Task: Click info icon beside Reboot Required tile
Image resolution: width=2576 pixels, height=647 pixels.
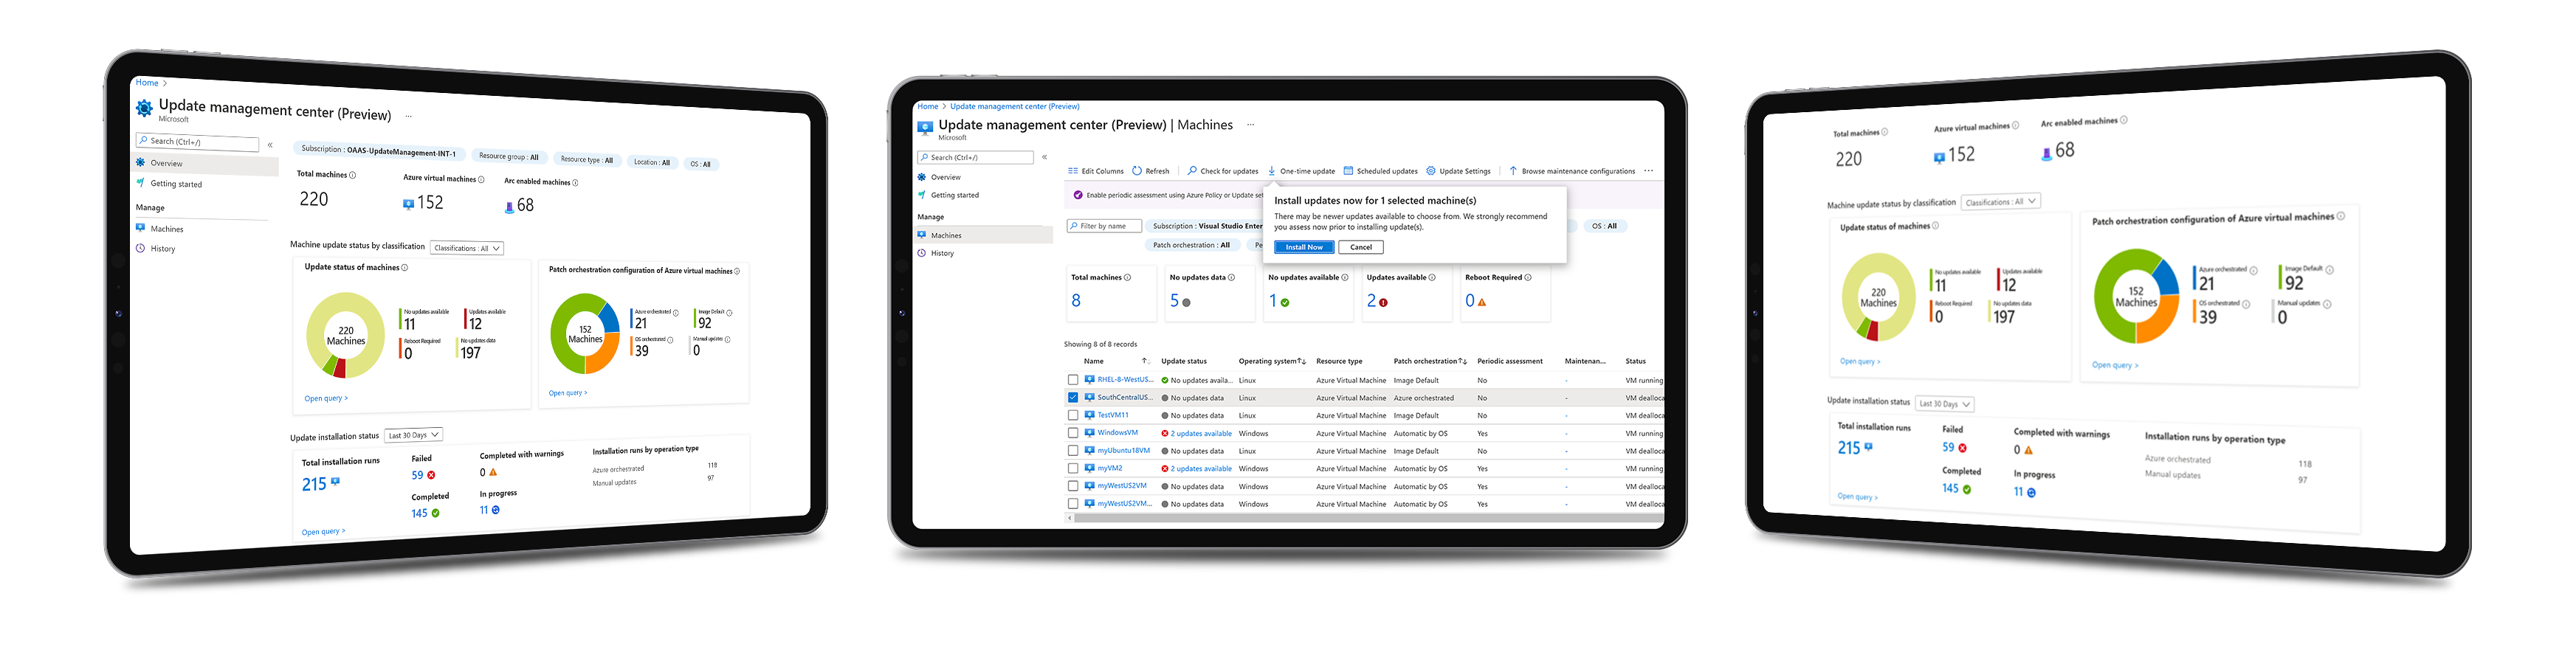Action: pyautogui.click(x=1528, y=278)
